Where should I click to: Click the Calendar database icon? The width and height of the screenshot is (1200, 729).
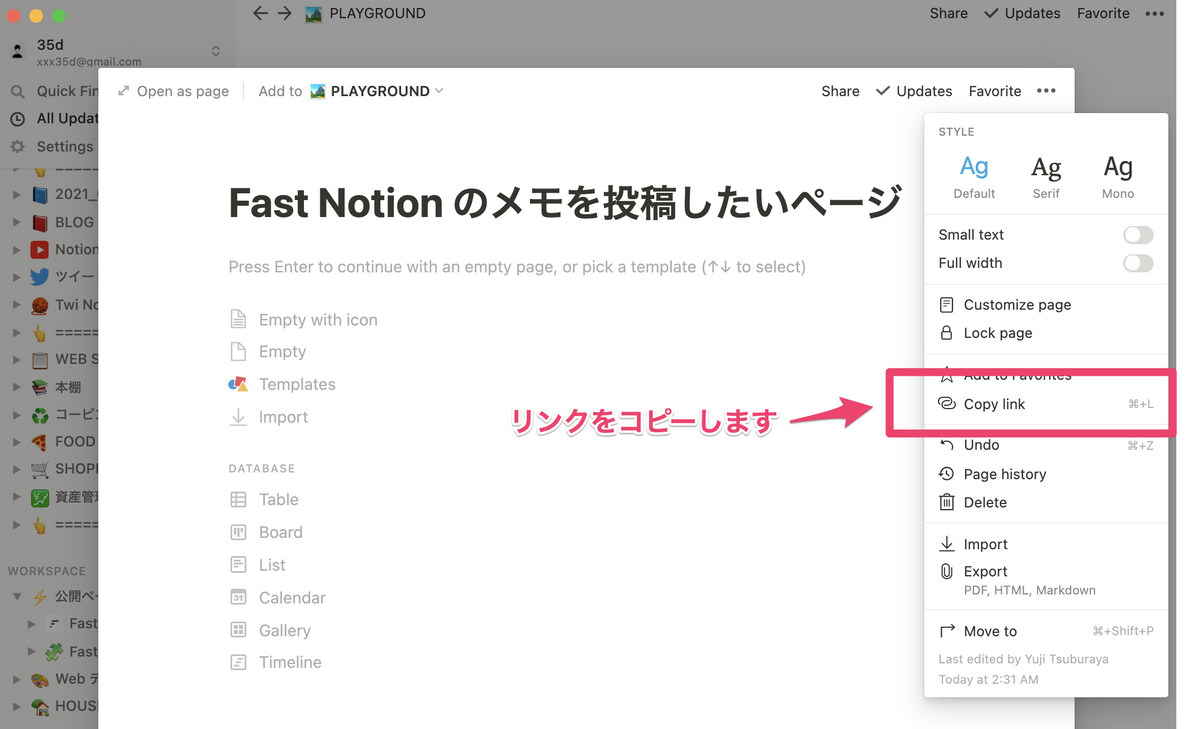pyautogui.click(x=238, y=598)
